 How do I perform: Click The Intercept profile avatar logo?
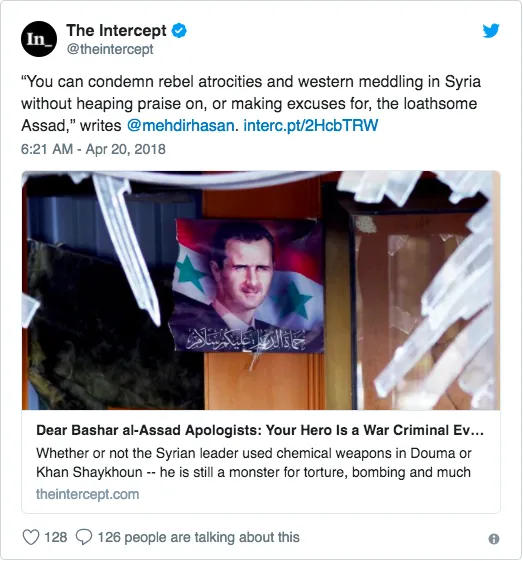point(39,39)
